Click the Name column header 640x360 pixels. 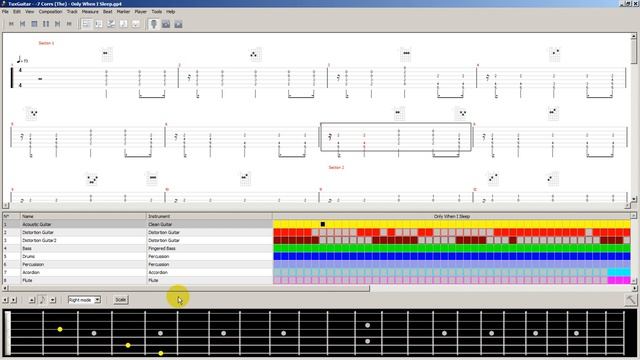[x=83, y=216]
